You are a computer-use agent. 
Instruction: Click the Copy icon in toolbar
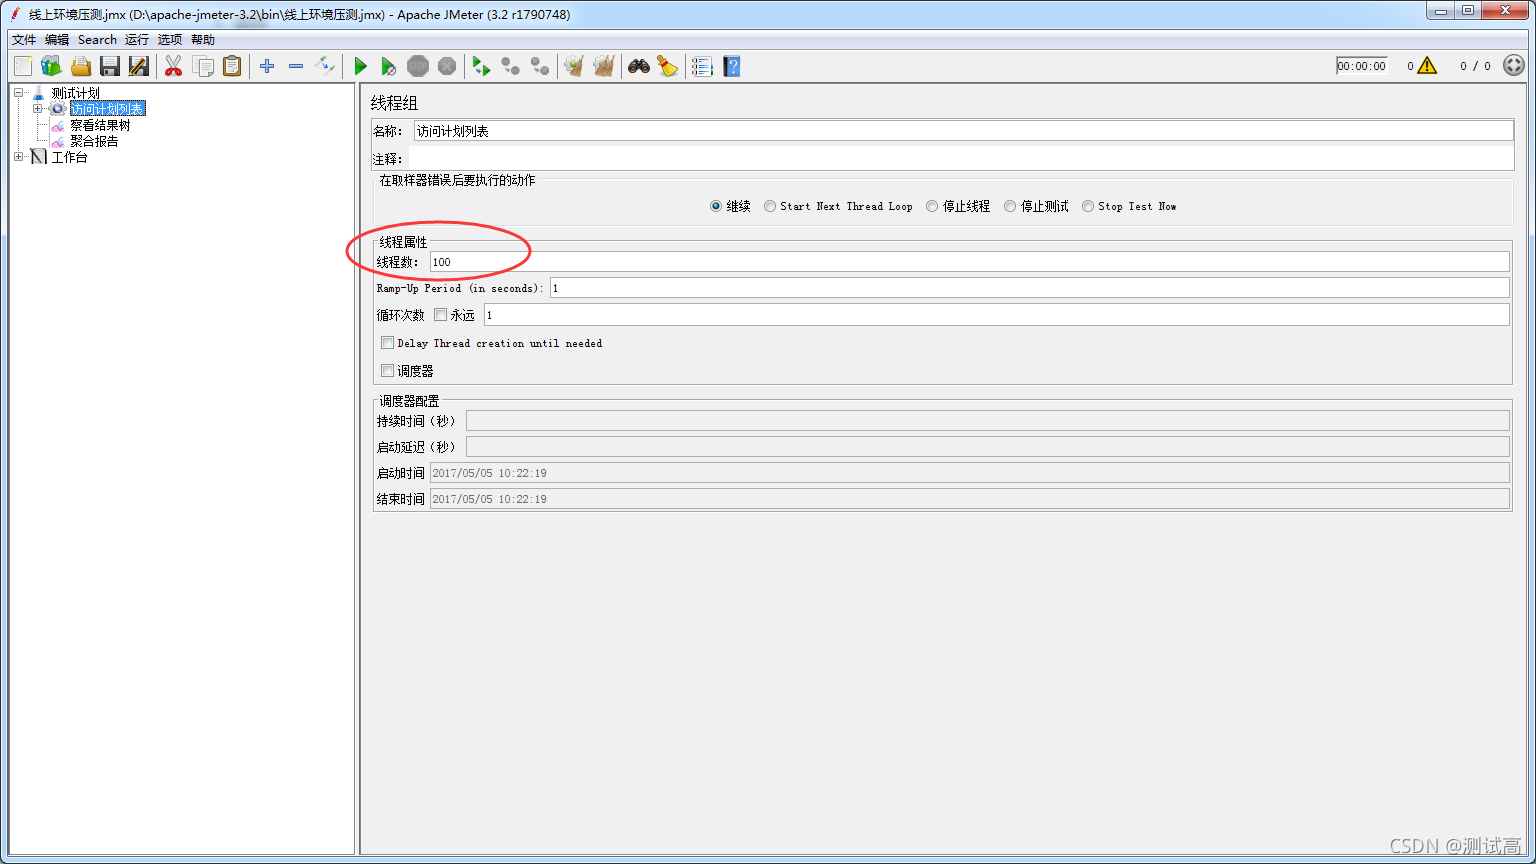(x=203, y=66)
